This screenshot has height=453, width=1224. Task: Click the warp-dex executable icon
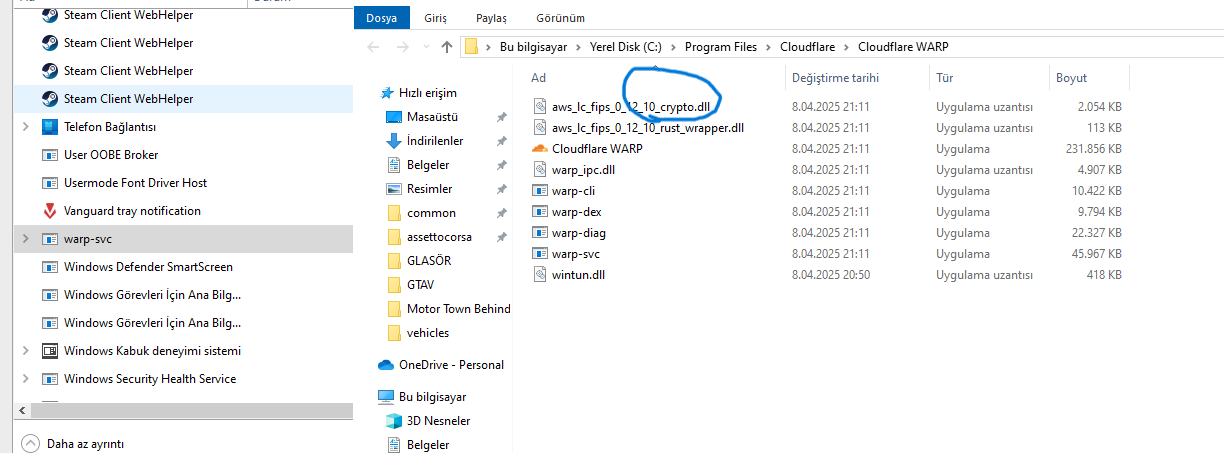[539, 211]
